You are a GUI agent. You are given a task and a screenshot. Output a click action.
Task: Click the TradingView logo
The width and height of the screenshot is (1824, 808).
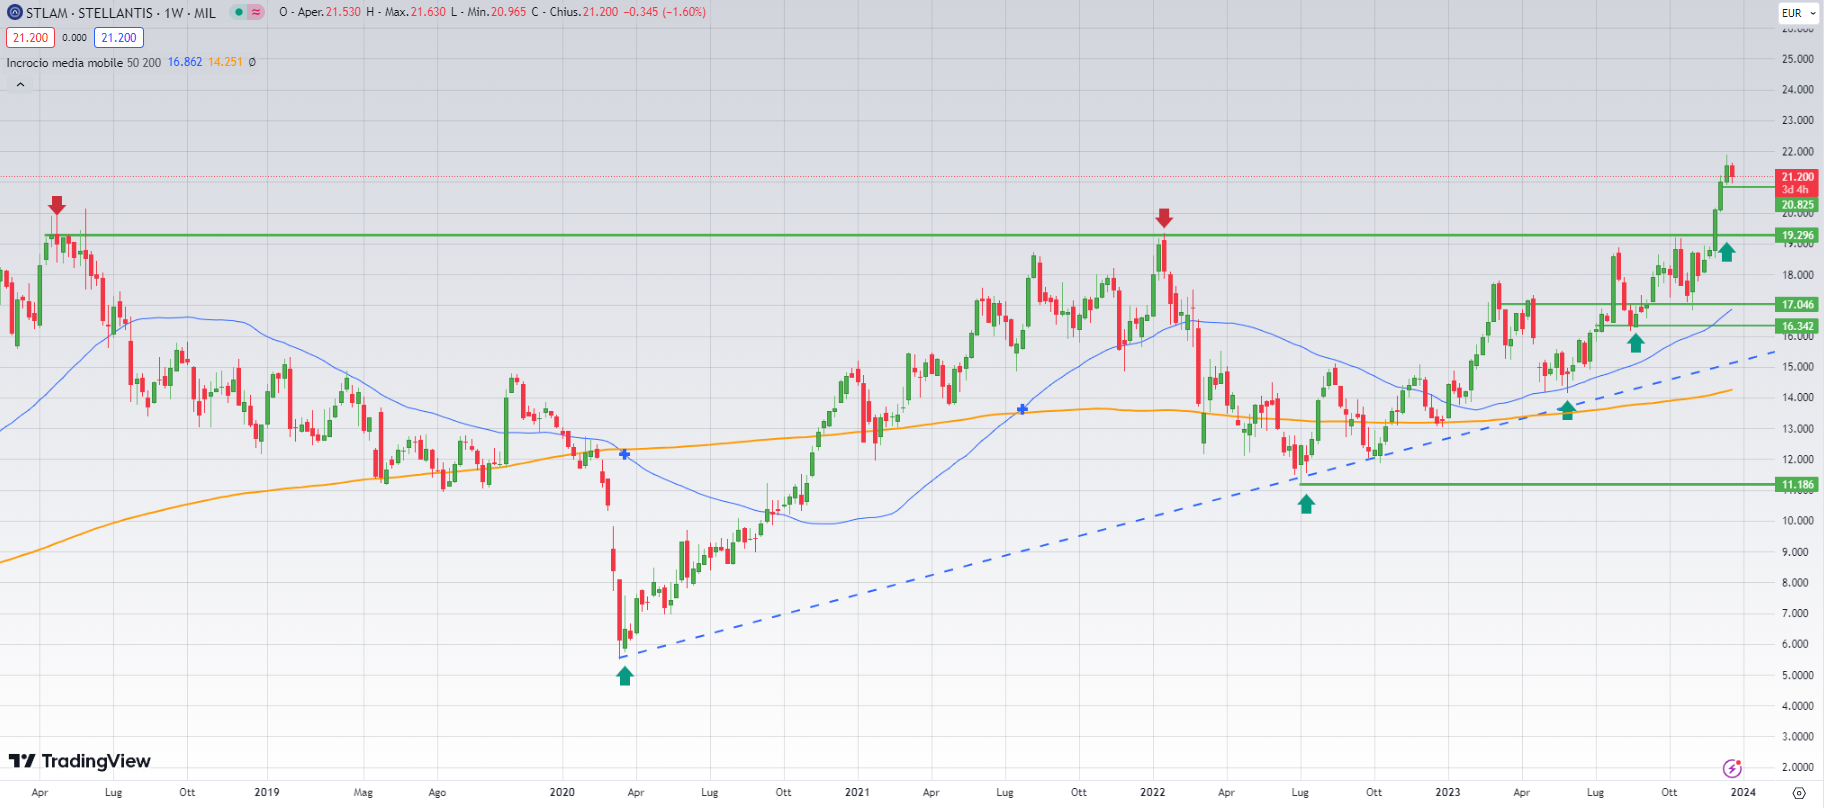tap(80, 761)
